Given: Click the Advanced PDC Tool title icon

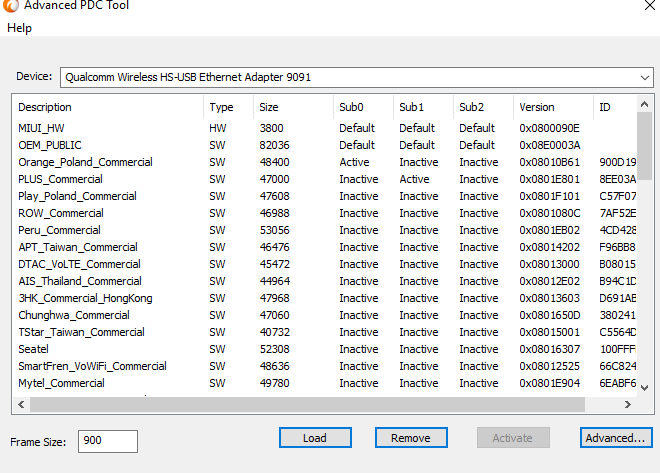Looking at the screenshot, I should [11, 6].
